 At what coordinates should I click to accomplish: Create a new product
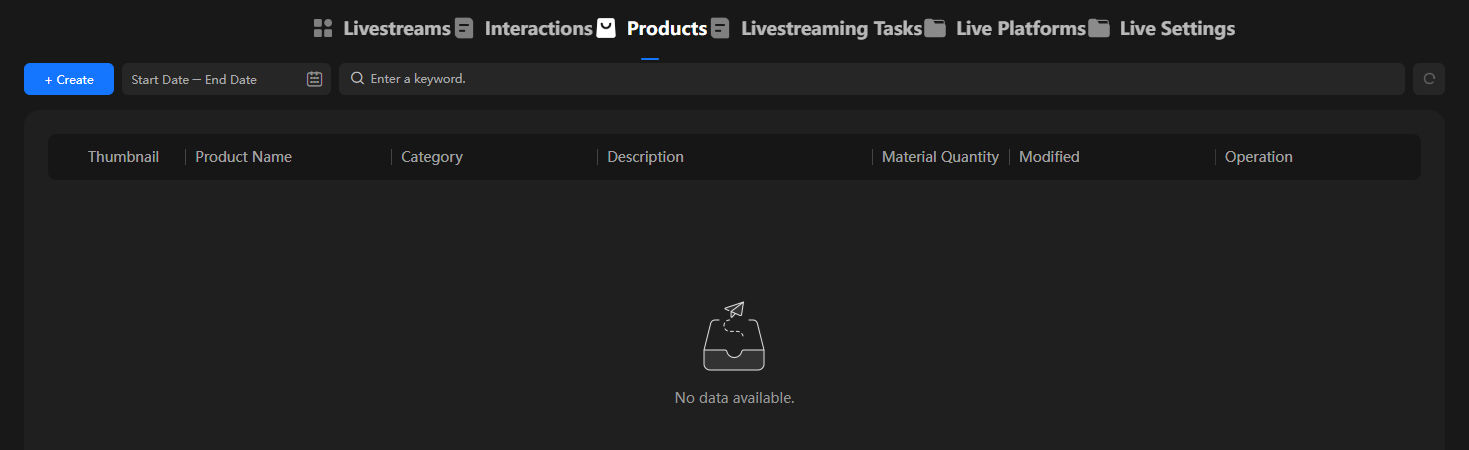click(x=69, y=79)
